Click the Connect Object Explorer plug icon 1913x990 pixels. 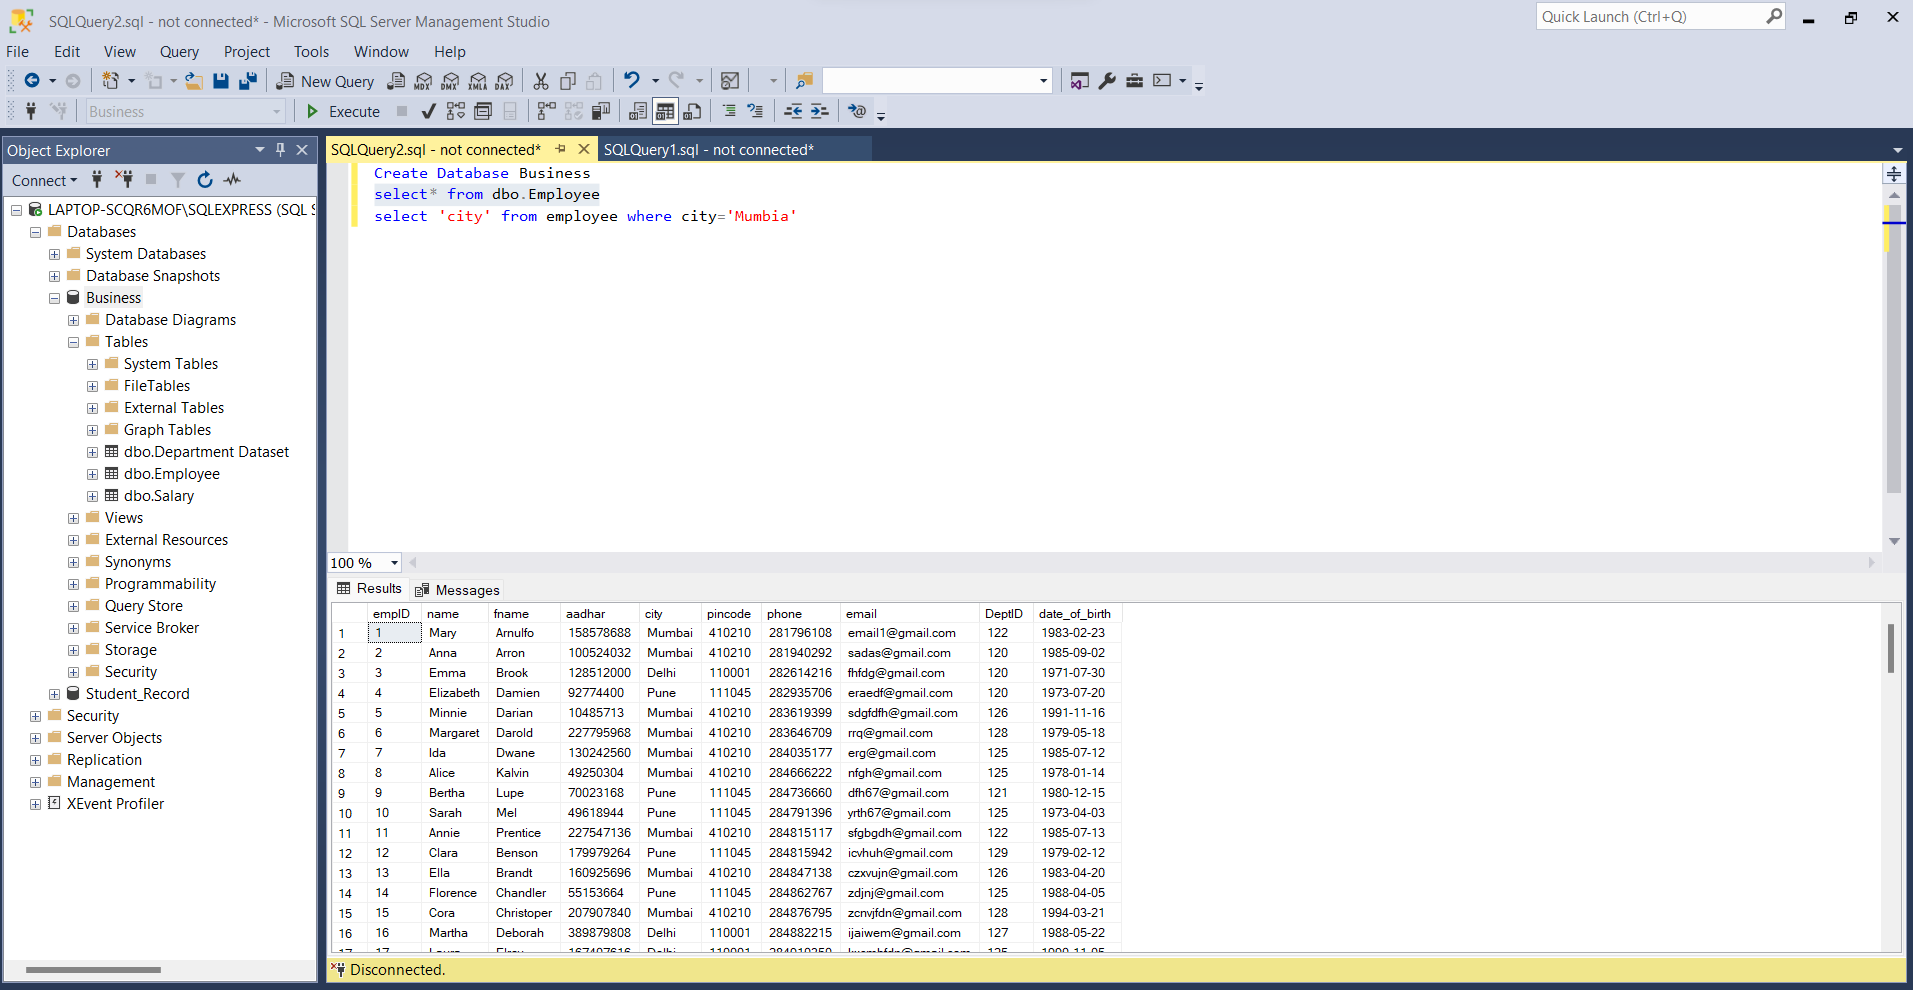coord(97,180)
